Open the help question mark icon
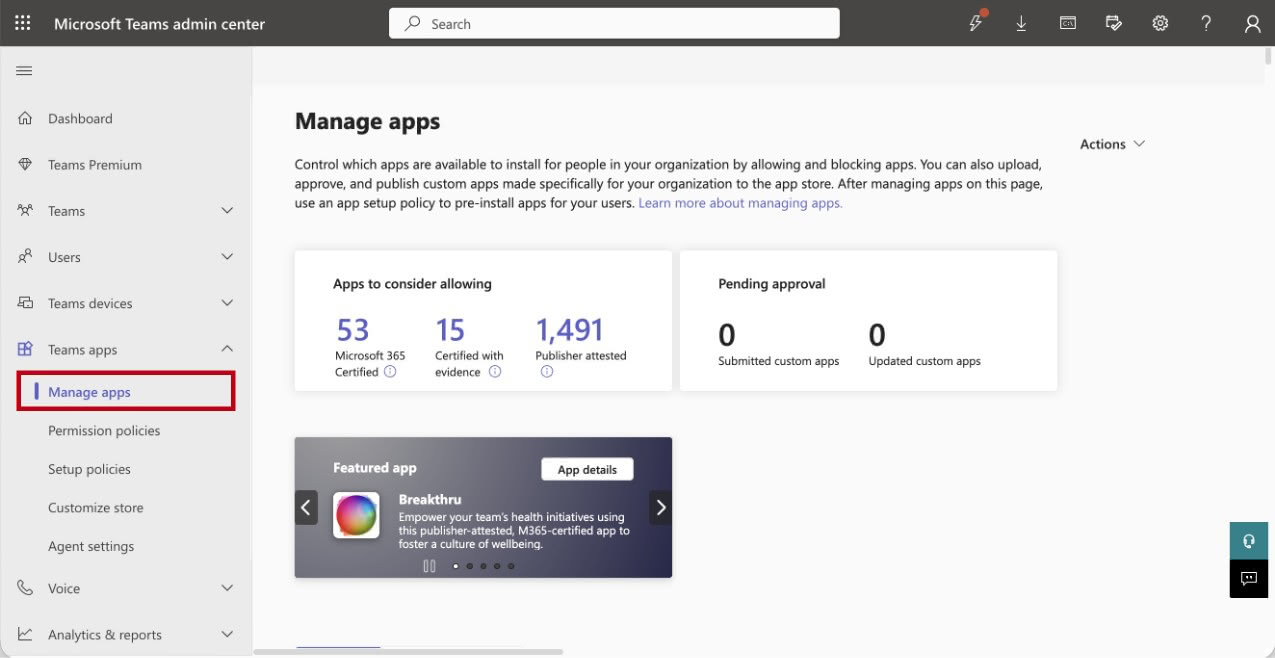Screen dimensions: 1275x658 point(1207,24)
